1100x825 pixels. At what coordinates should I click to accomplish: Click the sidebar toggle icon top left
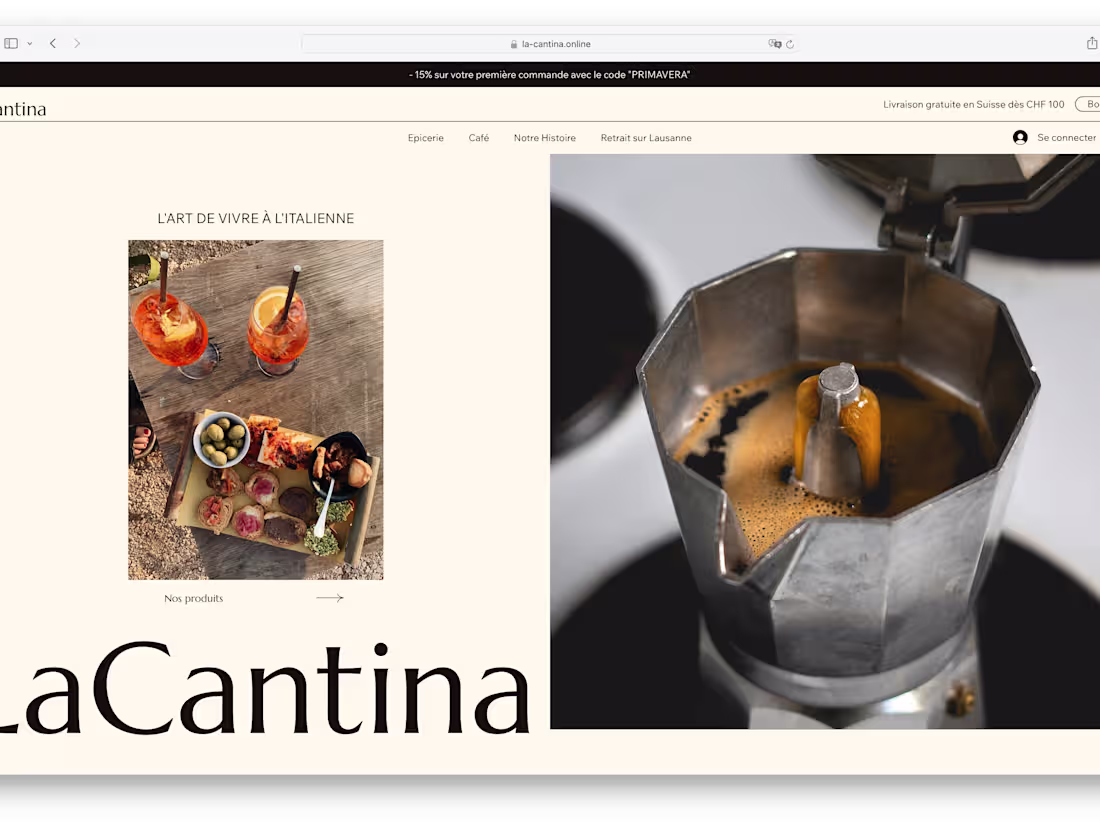[x=10, y=43]
